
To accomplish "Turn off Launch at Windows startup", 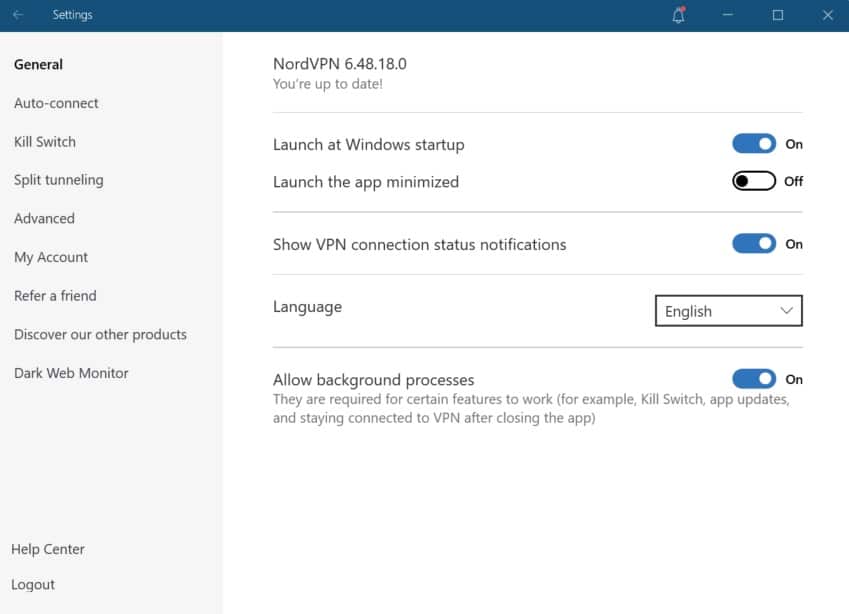I will point(754,144).
